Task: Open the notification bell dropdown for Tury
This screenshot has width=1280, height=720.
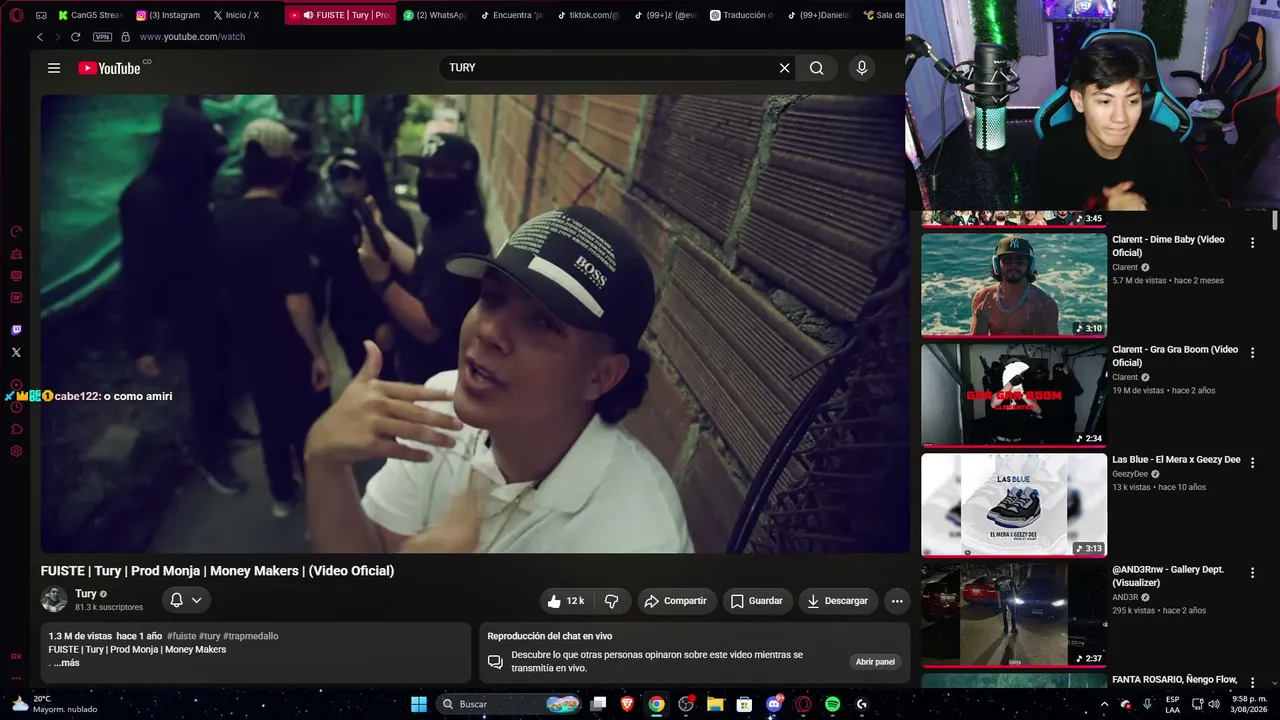Action: pyautogui.click(x=186, y=600)
